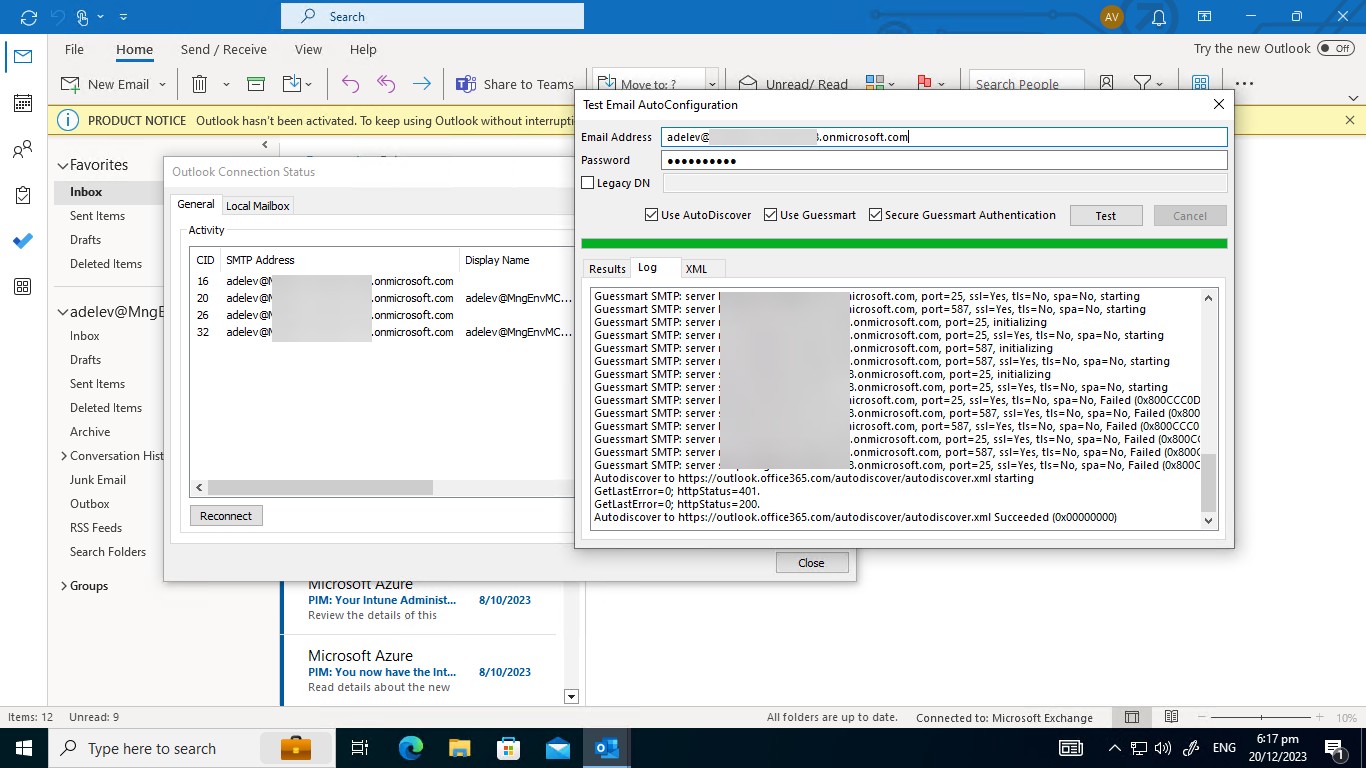The height and width of the screenshot is (768, 1366).
Task: Open the Help ribbon tab
Action: (363, 49)
